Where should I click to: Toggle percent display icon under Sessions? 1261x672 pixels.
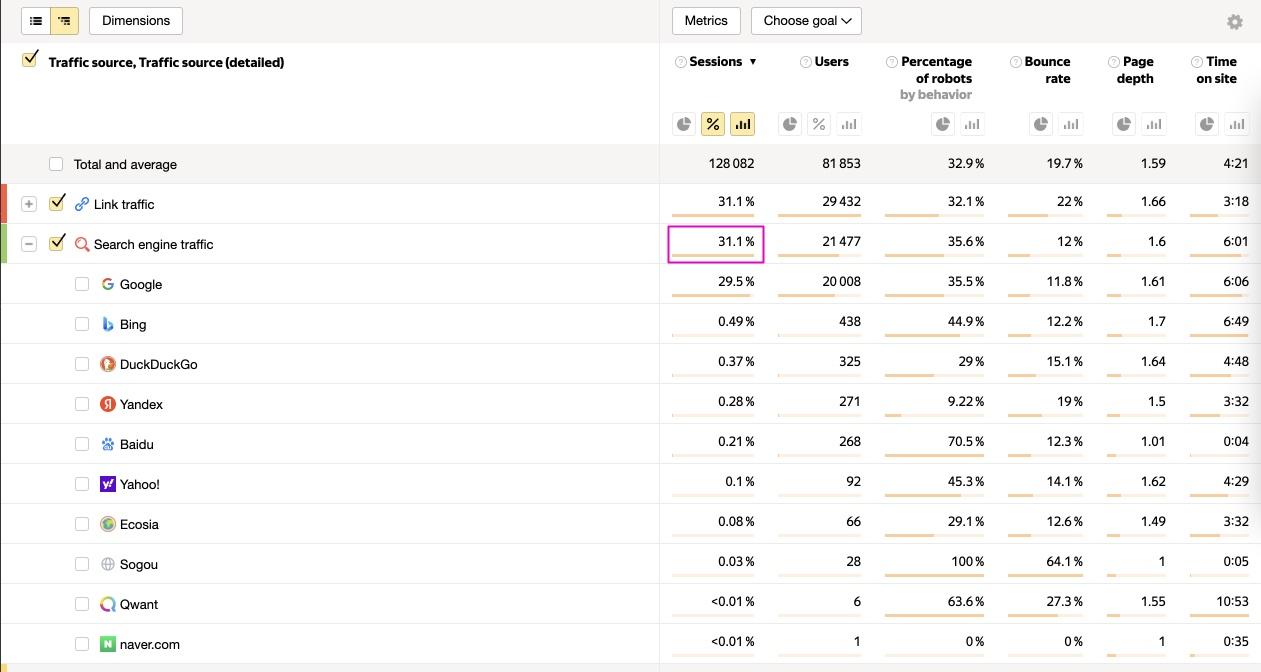pos(713,124)
